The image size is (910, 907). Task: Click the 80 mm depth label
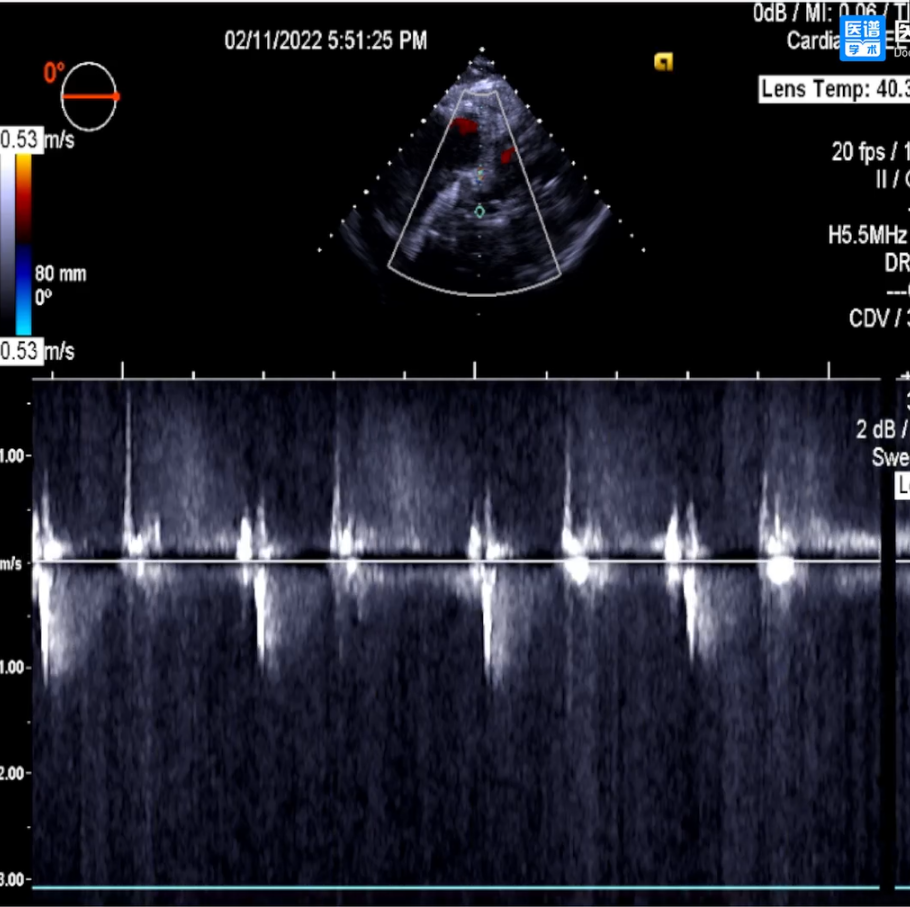pos(60,274)
